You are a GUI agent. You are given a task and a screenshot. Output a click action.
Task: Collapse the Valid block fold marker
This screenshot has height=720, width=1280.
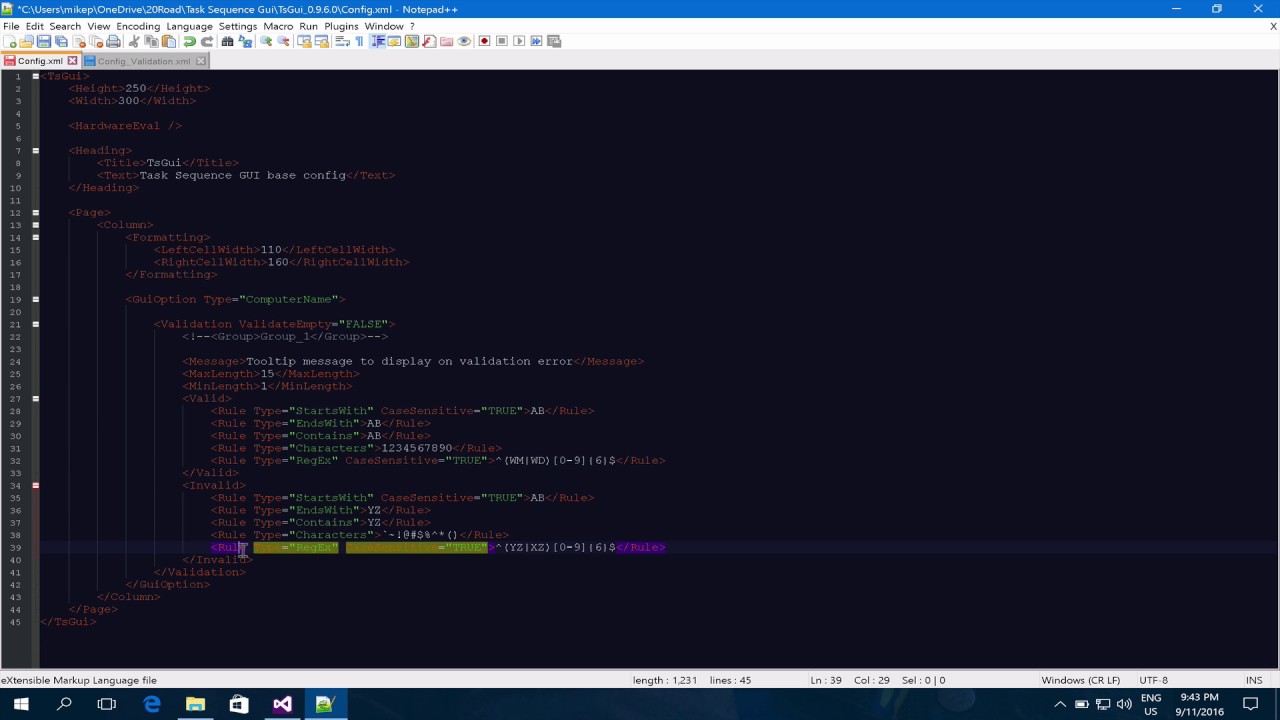coord(35,398)
